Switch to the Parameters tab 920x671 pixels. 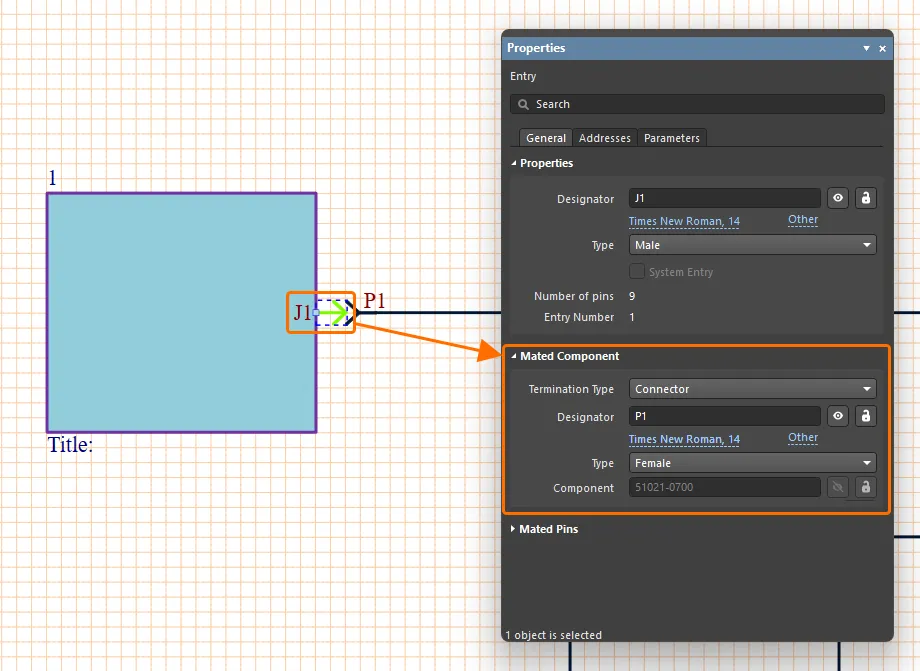[671, 138]
